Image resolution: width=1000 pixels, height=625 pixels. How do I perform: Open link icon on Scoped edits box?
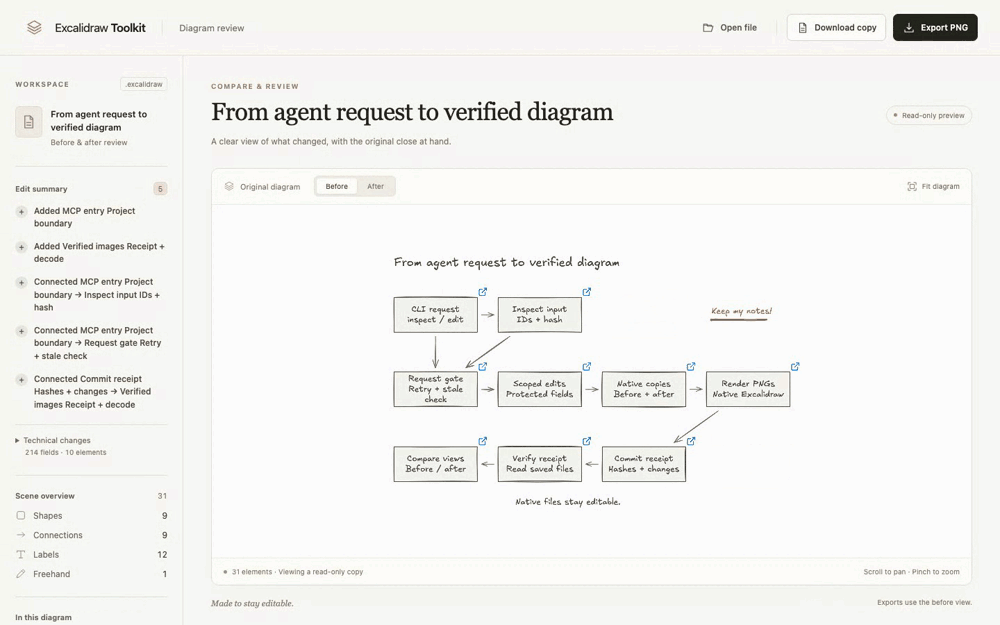click(x=587, y=367)
